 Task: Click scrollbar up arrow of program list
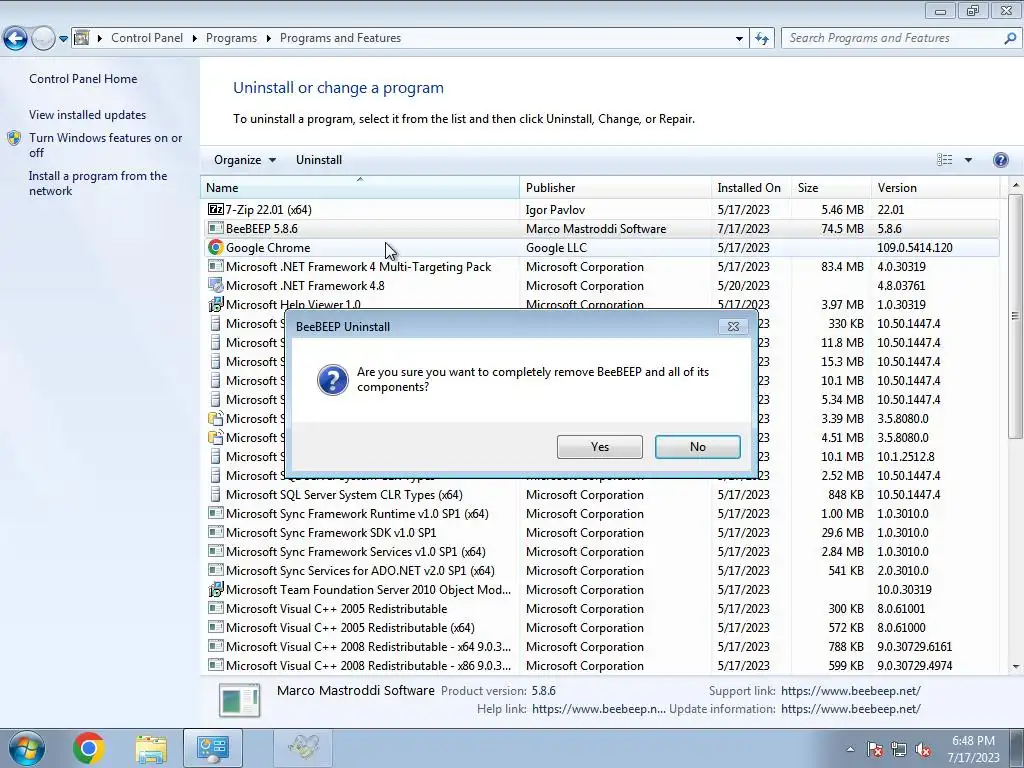(x=1016, y=186)
